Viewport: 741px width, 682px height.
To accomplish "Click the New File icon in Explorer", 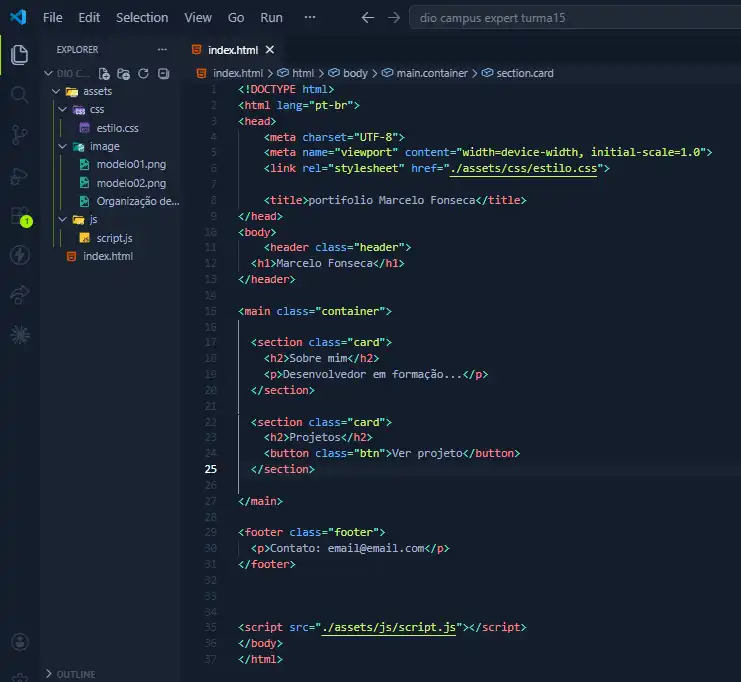I will coord(104,73).
